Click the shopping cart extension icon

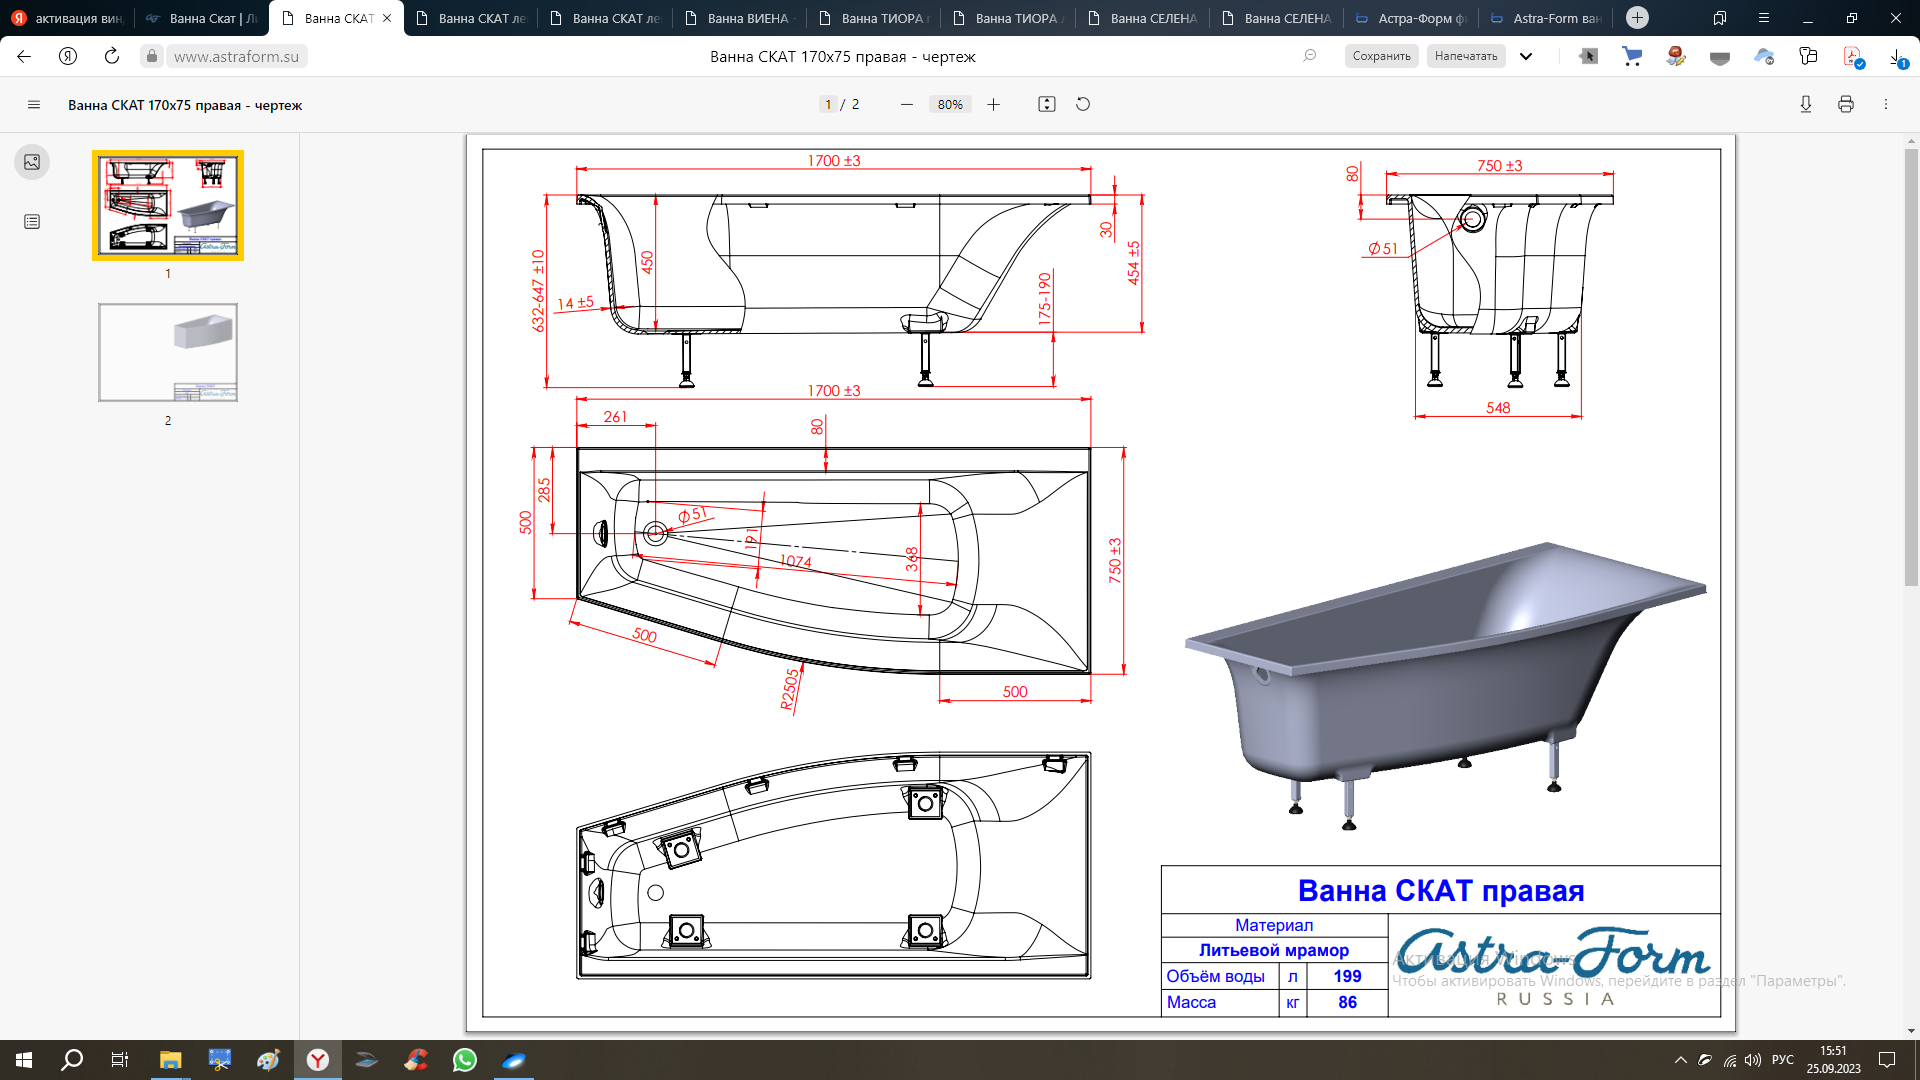tap(1632, 57)
